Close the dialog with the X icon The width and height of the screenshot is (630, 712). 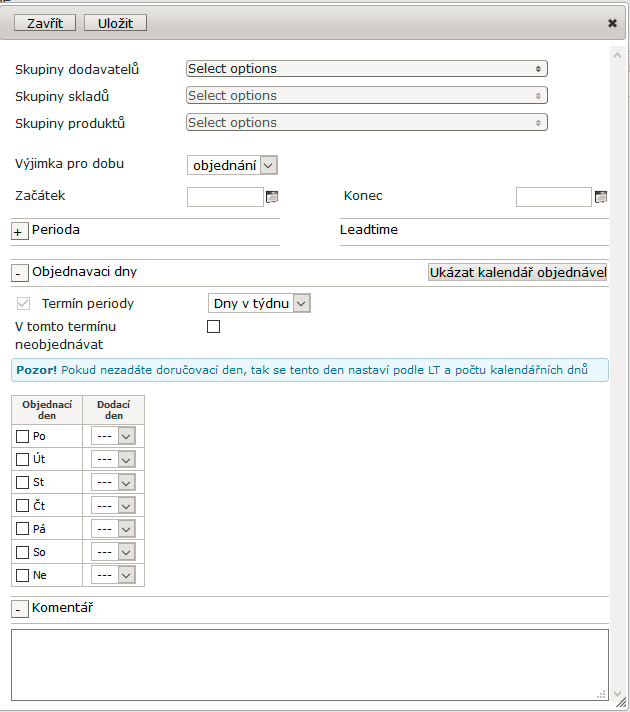[612, 23]
